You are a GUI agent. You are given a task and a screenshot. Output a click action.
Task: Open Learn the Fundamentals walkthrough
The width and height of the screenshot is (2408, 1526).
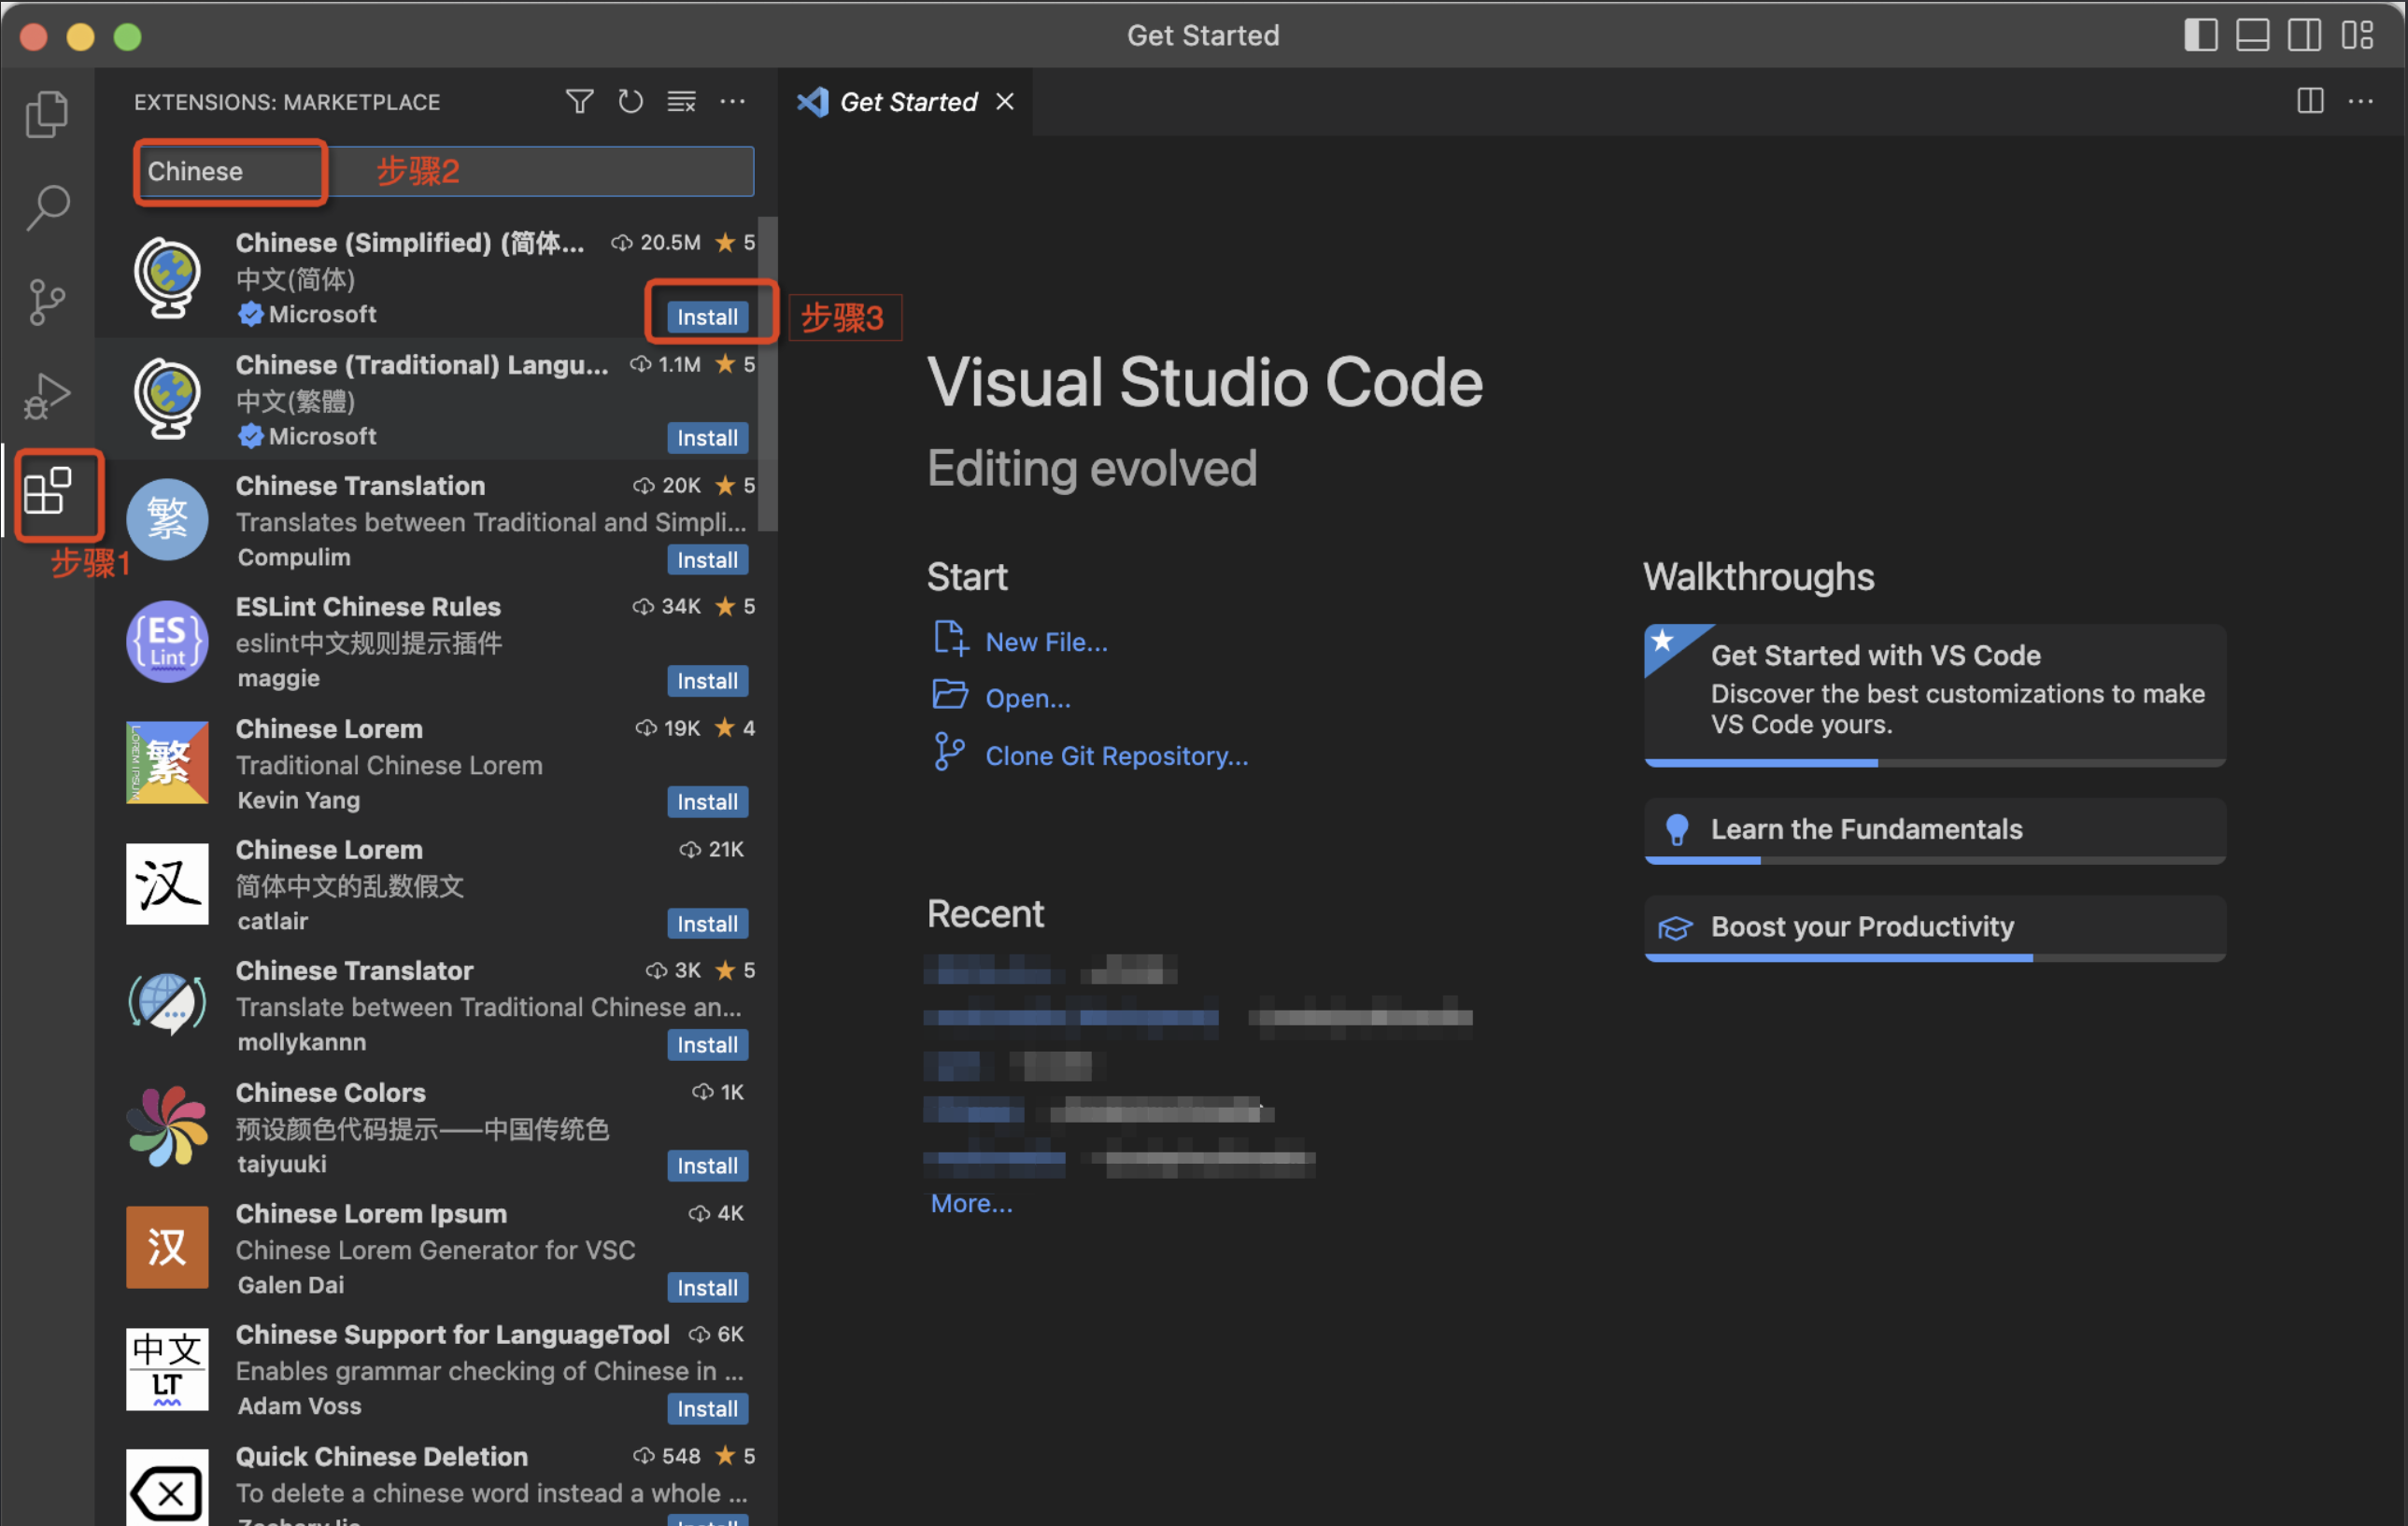point(1935,830)
